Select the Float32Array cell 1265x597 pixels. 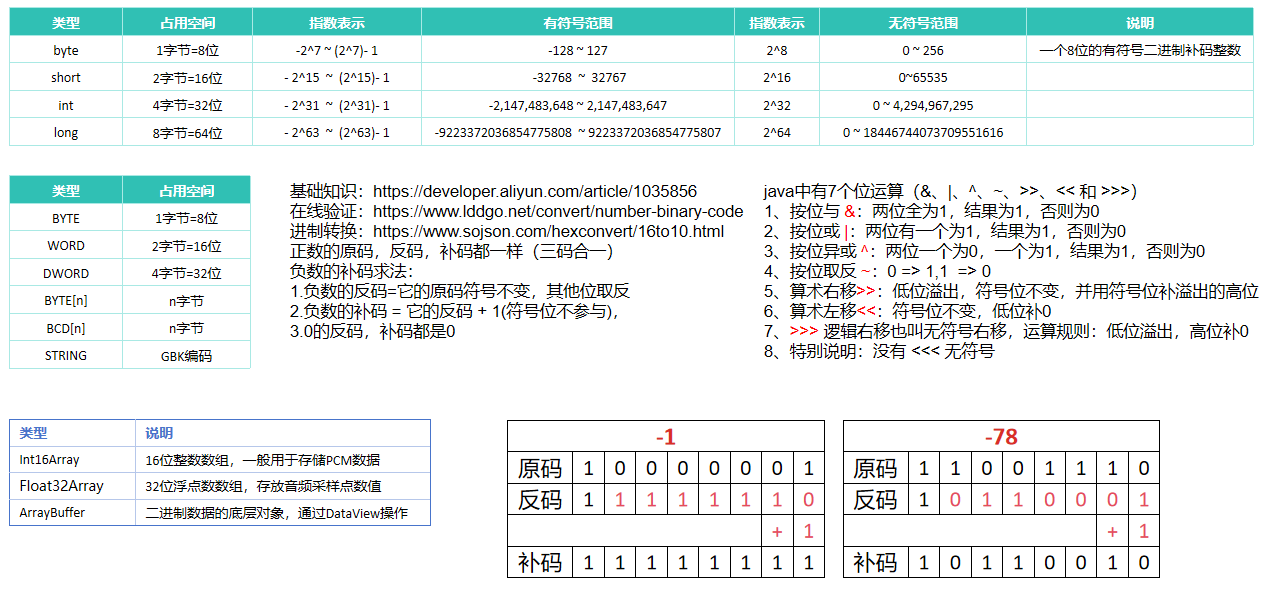pyautogui.click(x=72, y=486)
